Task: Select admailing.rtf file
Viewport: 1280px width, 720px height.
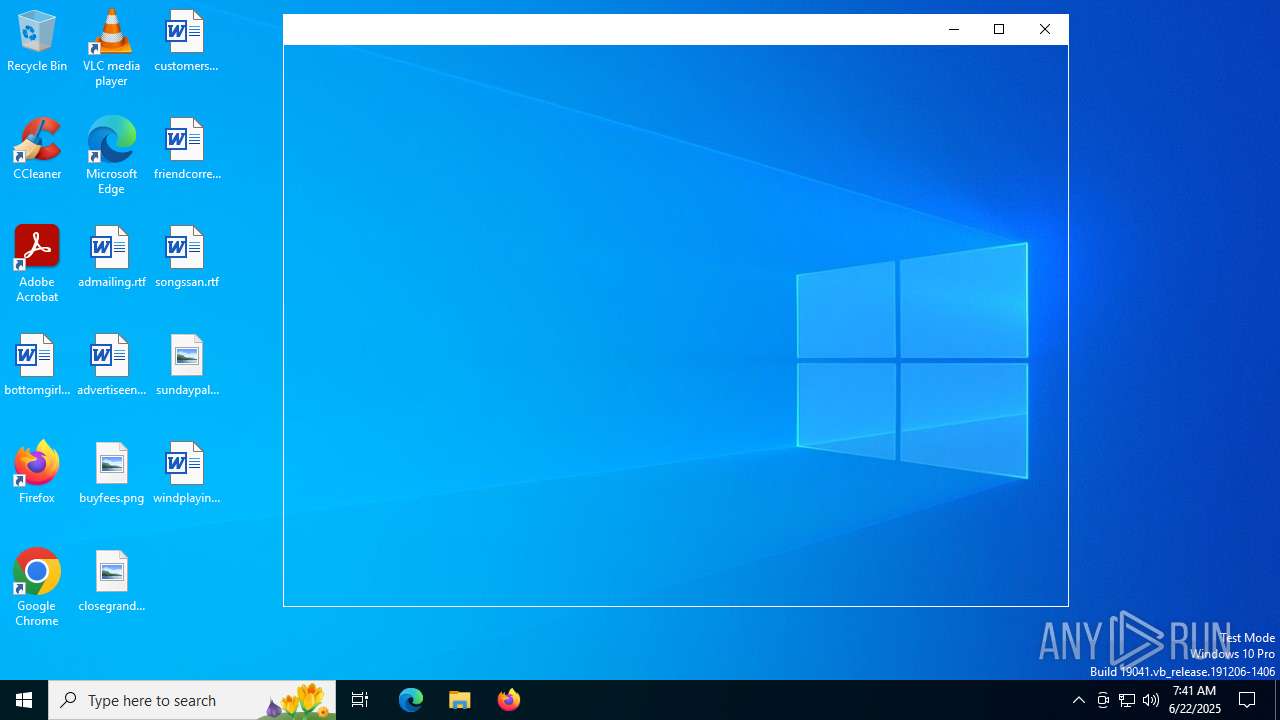Action: coord(111,258)
